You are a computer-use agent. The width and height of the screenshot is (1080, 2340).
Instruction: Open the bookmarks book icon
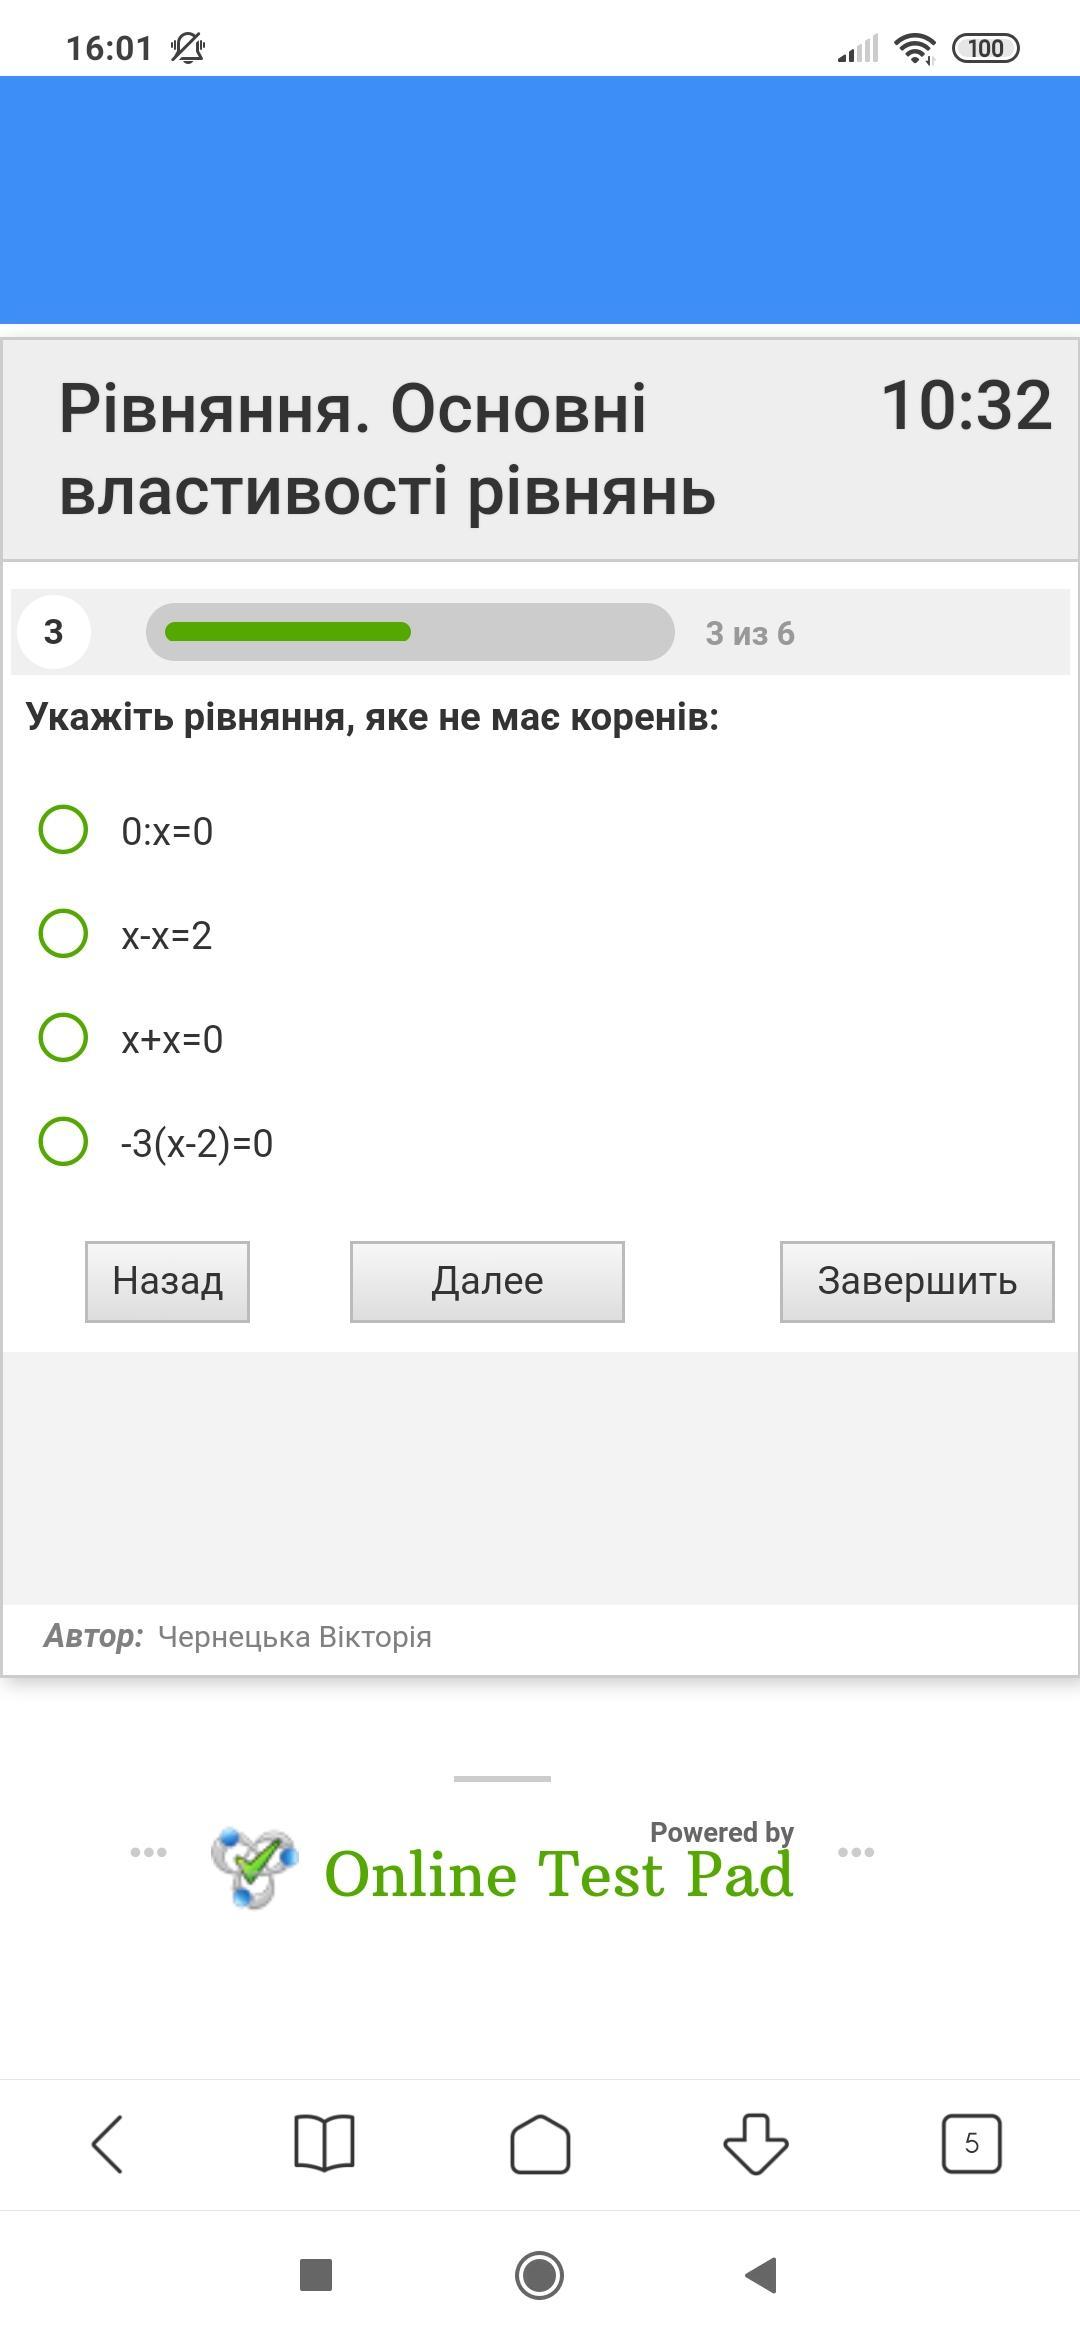point(324,2143)
